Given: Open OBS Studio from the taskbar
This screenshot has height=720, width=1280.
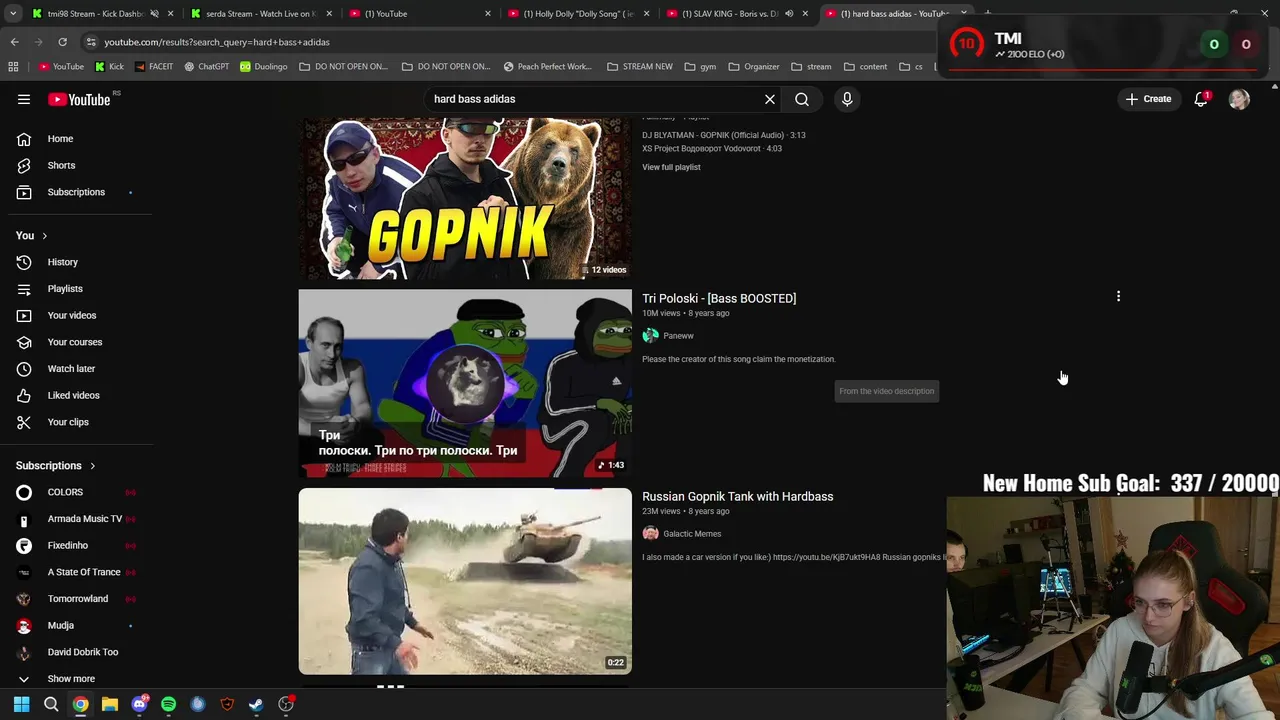Looking at the screenshot, I should pos(286,704).
